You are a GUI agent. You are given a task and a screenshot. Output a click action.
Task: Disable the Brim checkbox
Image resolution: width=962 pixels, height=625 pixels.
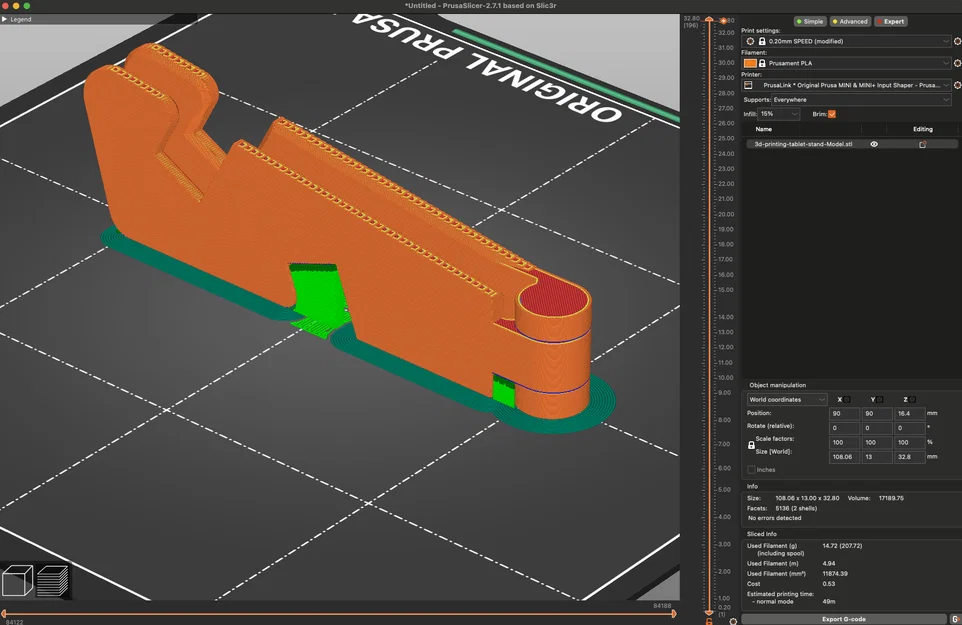point(831,114)
